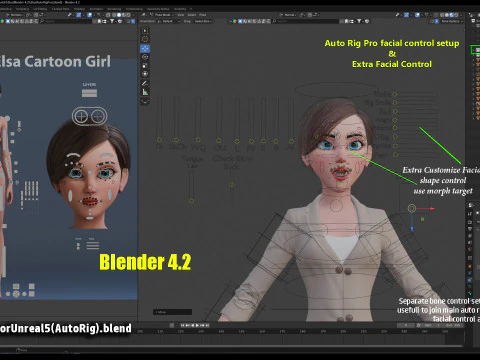Switch right viewport to Rendered shading
The height and width of the screenshot is (360, 480).
tap(456, 15)
